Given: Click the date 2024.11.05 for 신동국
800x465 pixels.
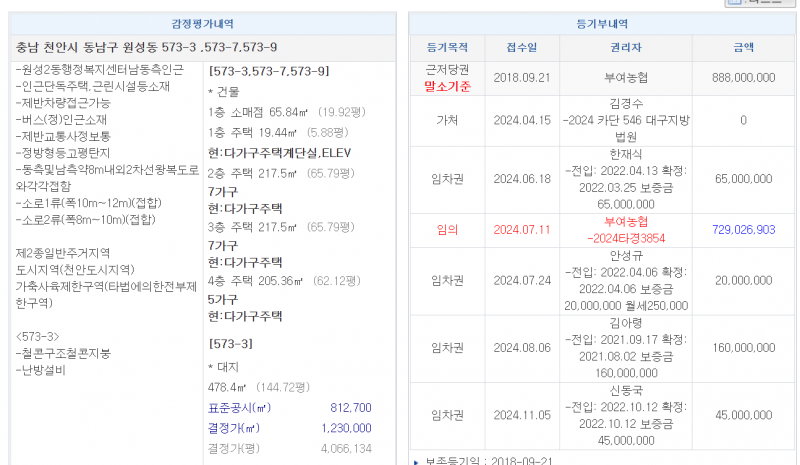Looking at the screenshot, I should click(x=523, y=415).
